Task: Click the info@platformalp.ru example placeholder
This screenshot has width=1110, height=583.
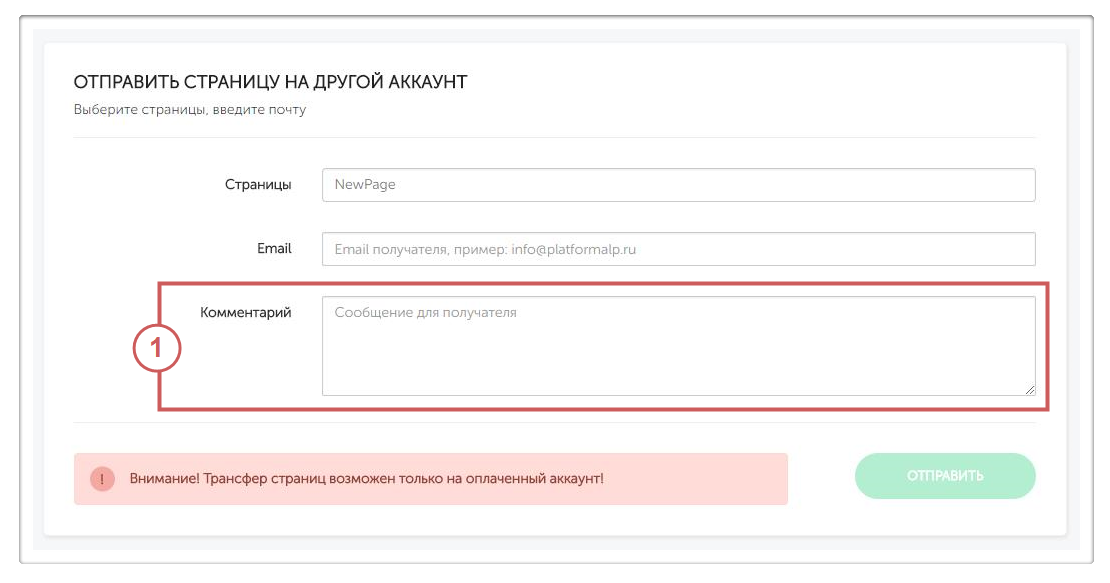Action: click(x=573, y=249)
